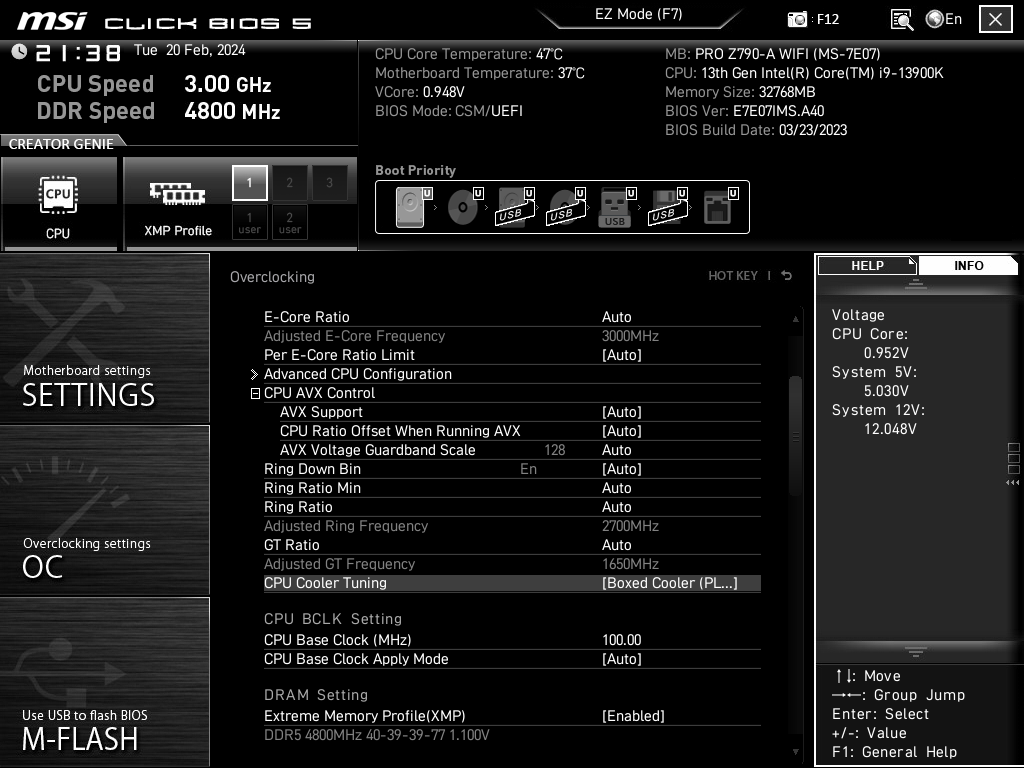
Task: Click the top grip handle in info panel
Action: point(916,283)
